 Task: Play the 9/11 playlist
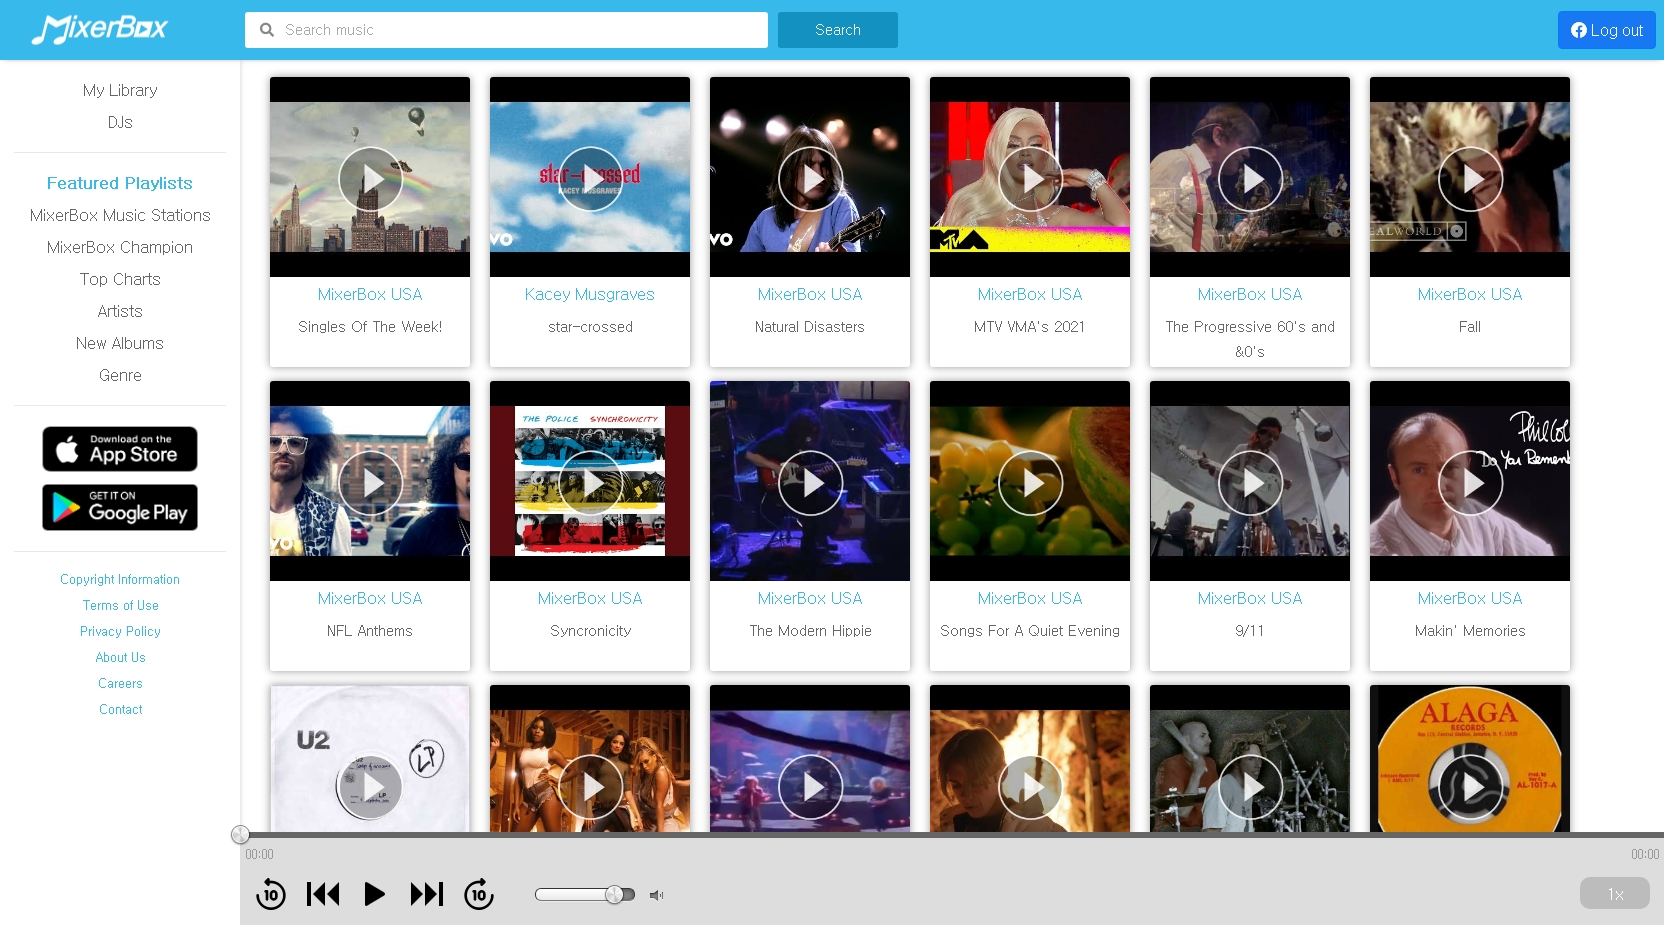[x=1250, y=483]
